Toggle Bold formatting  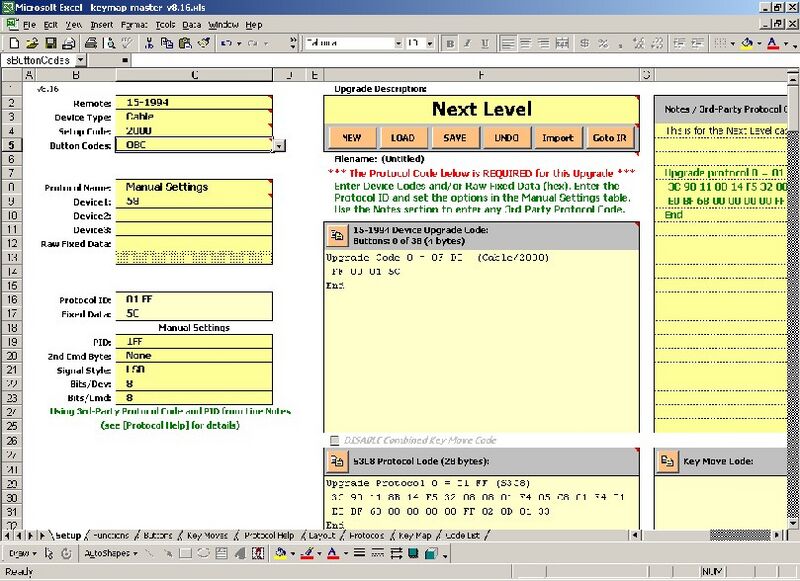pos(450,43)
